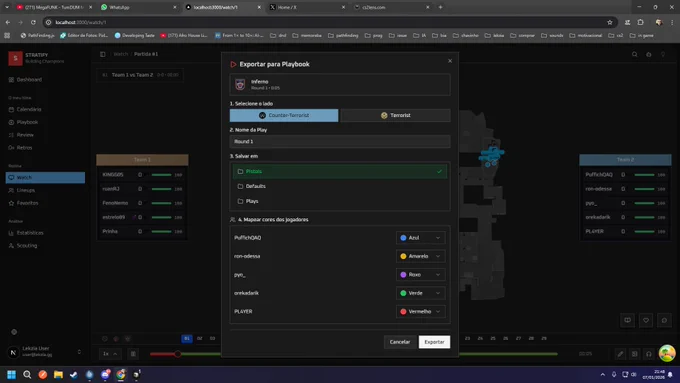Click the heart favorite icon
The height and width of the screenshot is (383, 680).
click(646, 321)
